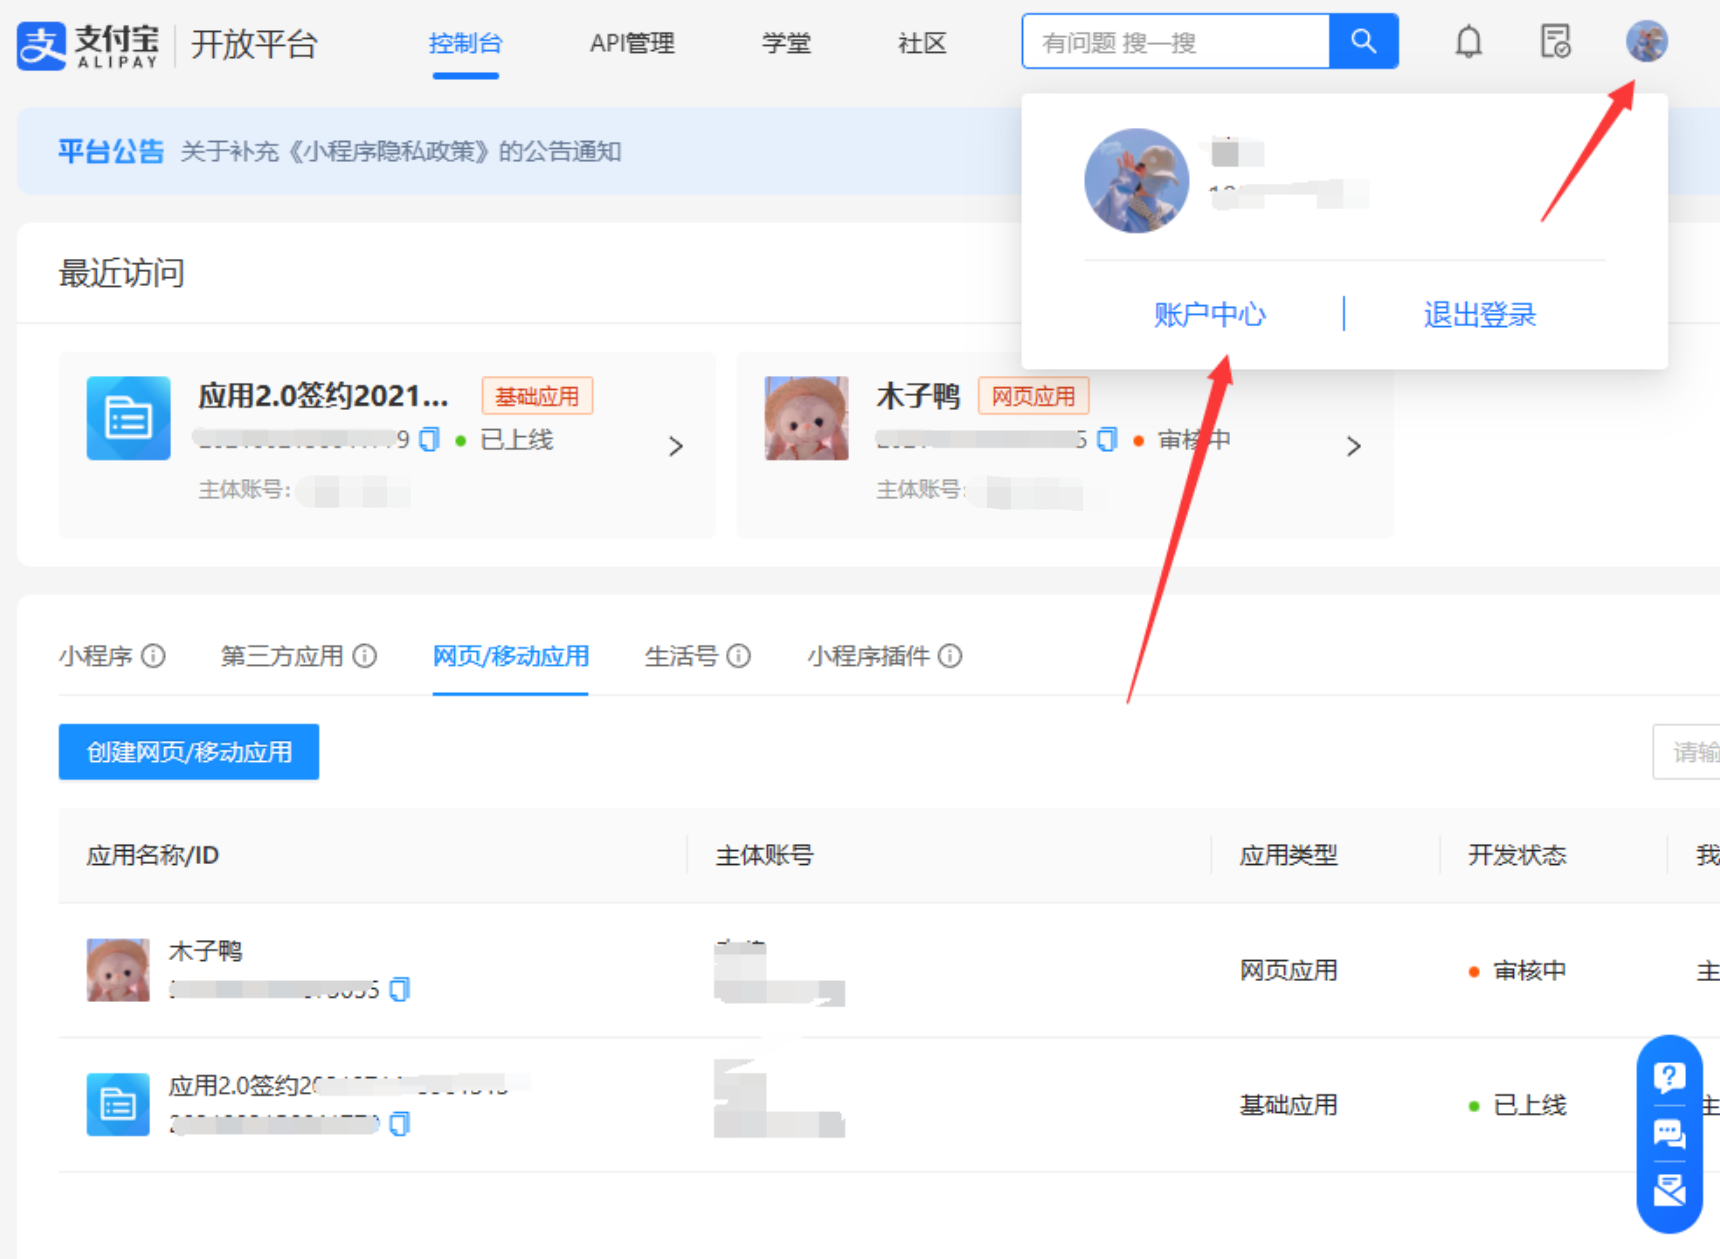
Task: Click the notification bell icon
Action: coord(1468,42)
